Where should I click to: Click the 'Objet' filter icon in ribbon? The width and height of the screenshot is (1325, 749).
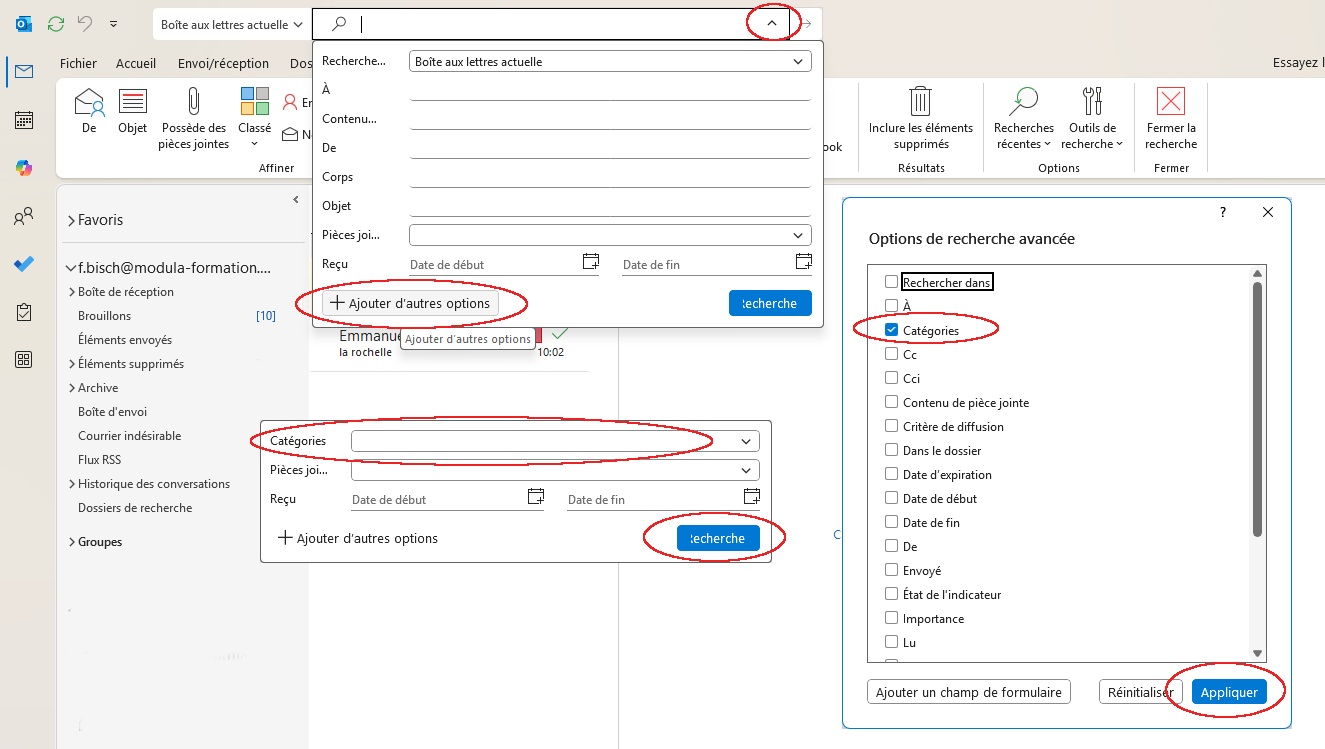coord(132,102)
